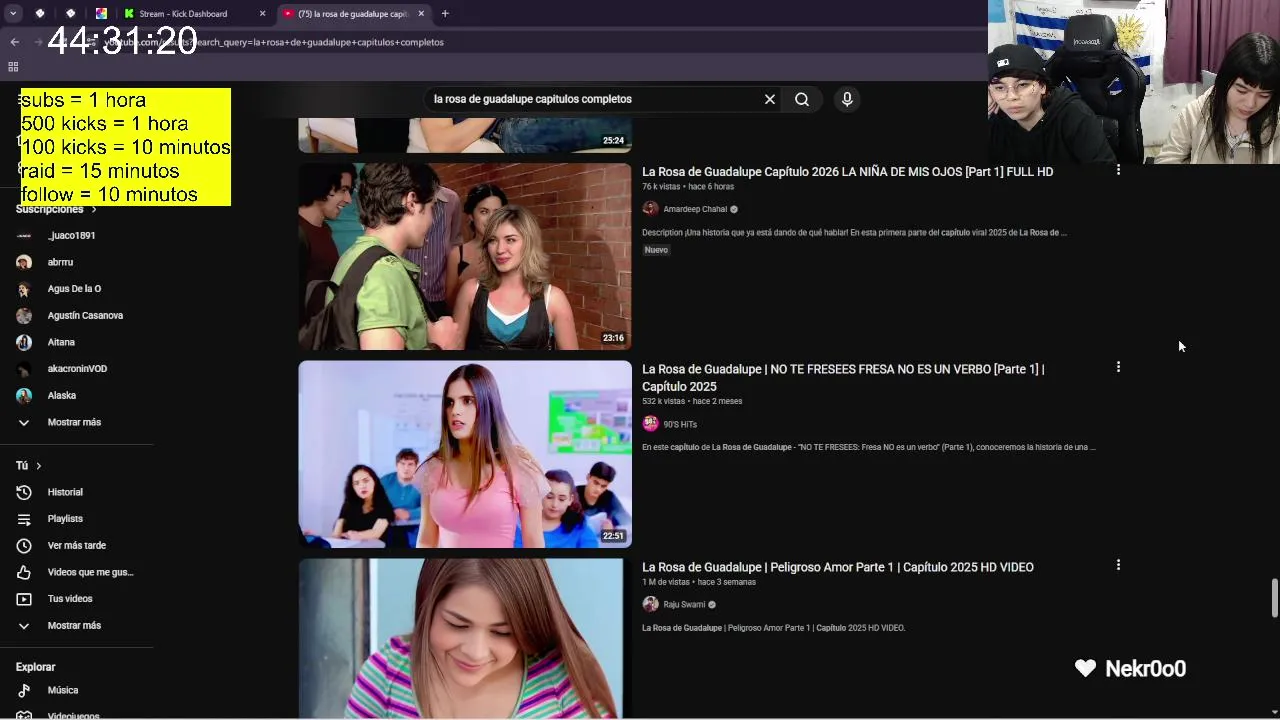Visit Raju Swami channel name link
Screen dimensions: 1280x720
[x=684, y=604]
